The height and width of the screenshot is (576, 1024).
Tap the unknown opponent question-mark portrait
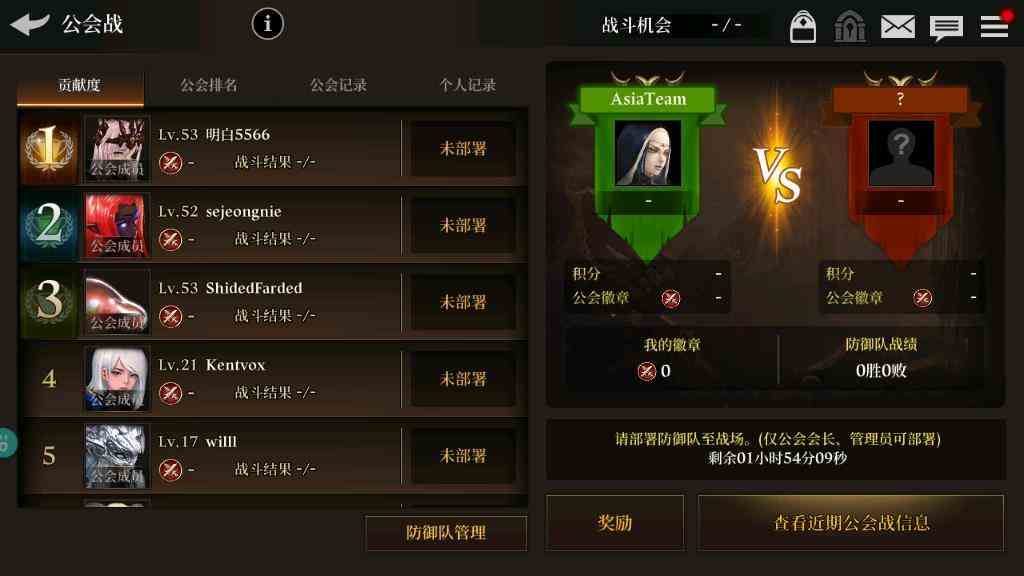tap(901, 153)
